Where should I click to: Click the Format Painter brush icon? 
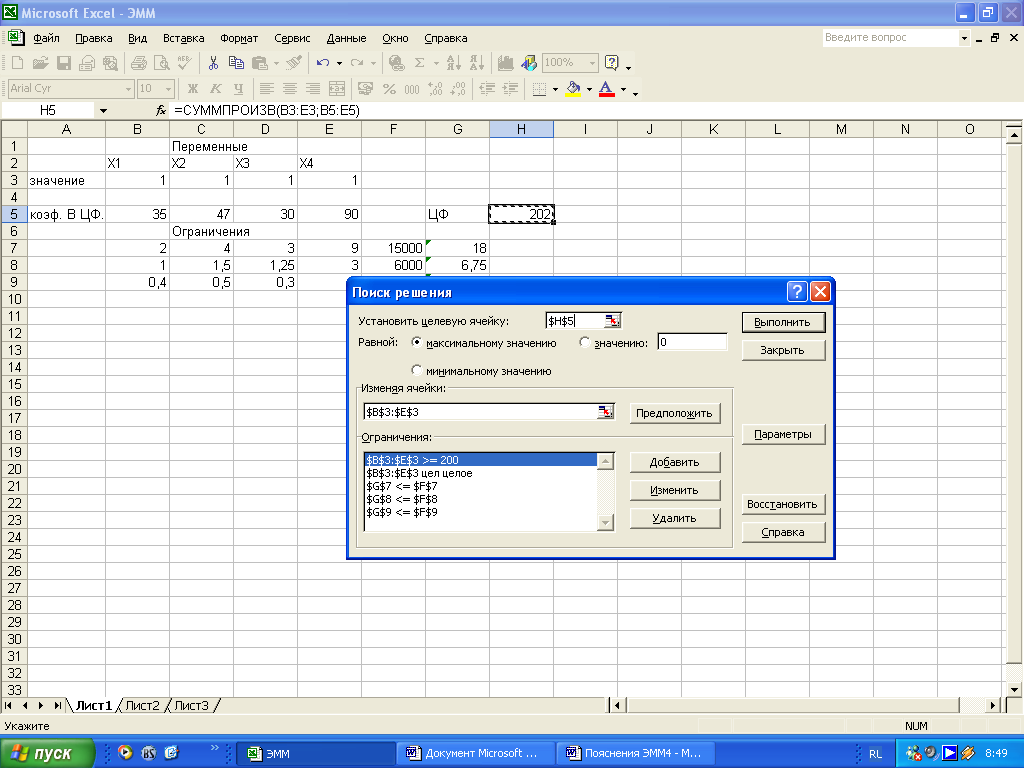click(x=293, y=63)
